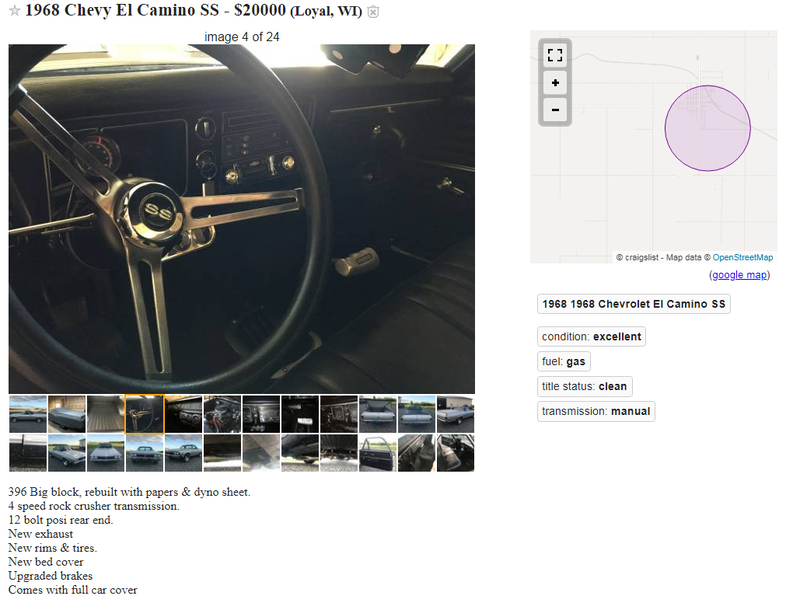This screenshot has width=800, height=603.
Task: Select the highlighted steering wheel thumbnail
Action: click(144, 414)
